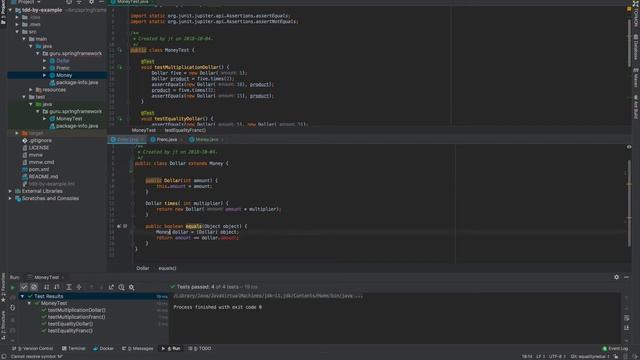Click Git branch widget in status bar

[x=590, y=357]
